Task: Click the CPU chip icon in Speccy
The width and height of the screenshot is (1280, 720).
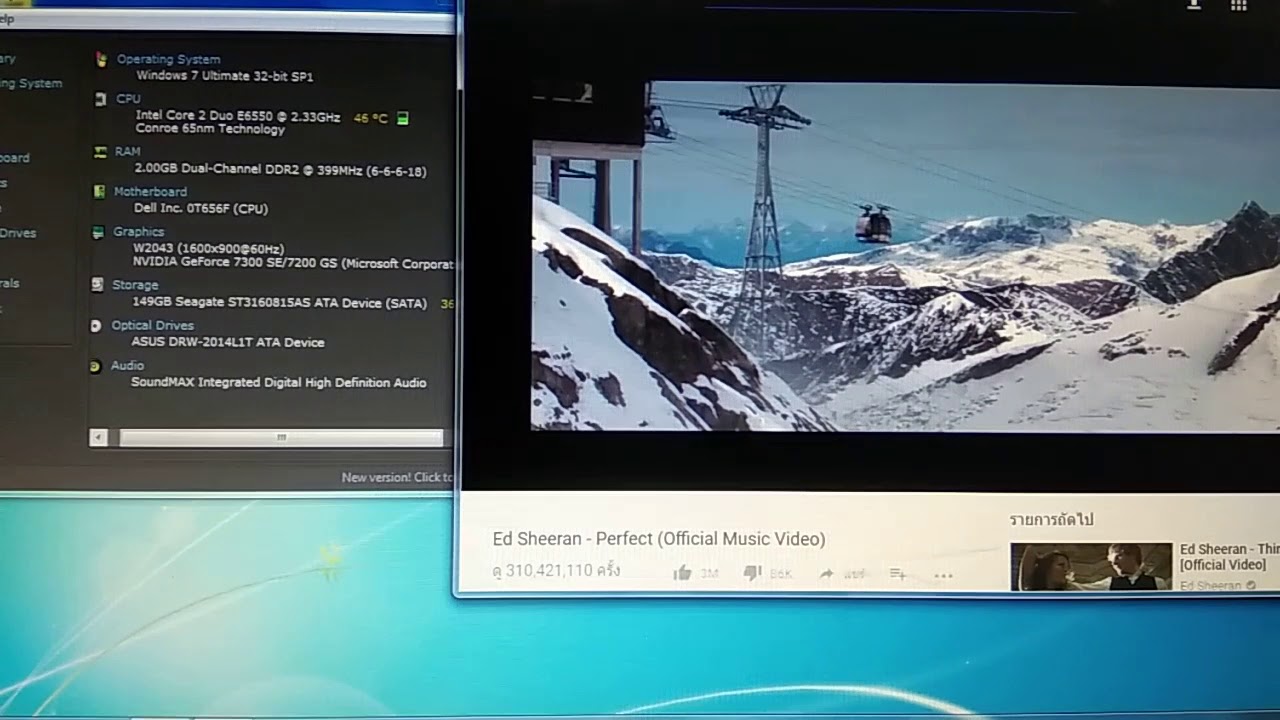Action: [x=100, y=99]
